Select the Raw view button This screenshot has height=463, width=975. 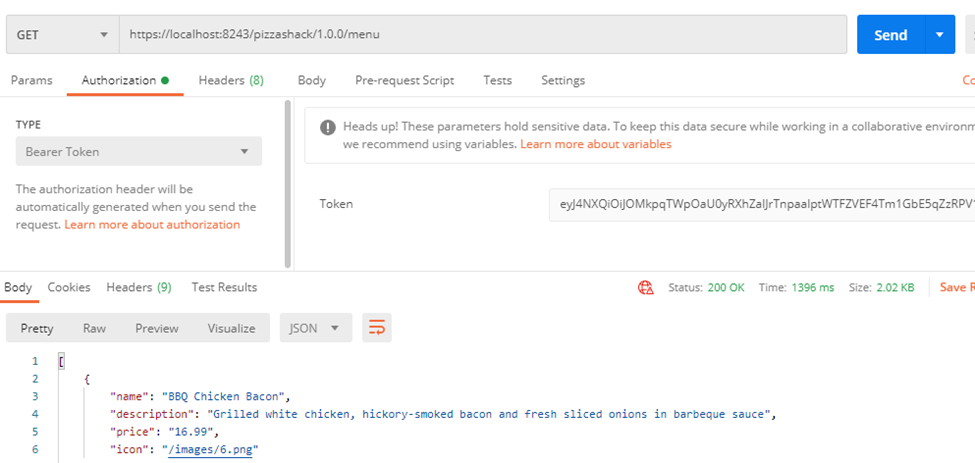tap(95, 328)
